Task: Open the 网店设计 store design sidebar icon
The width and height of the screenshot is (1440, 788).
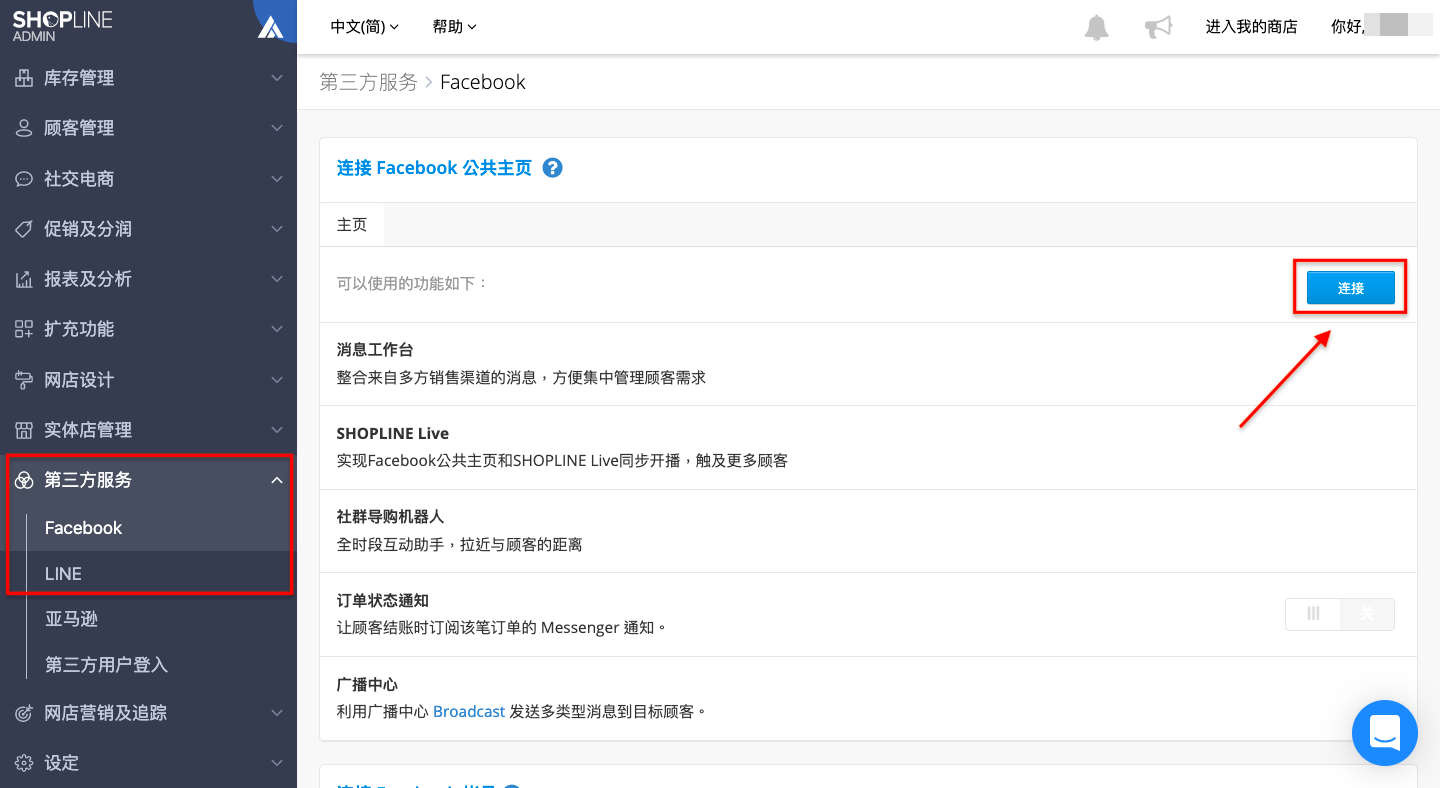Action: pos(25,379)
